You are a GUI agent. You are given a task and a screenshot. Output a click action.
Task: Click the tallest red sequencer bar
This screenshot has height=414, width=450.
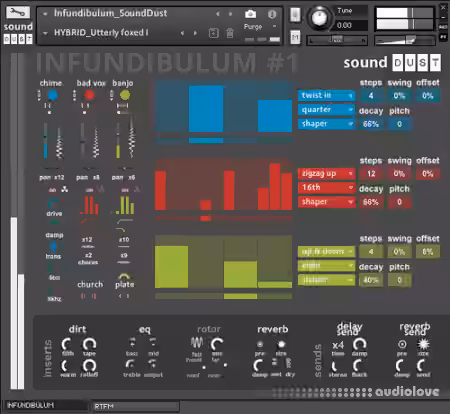(275, 187)
